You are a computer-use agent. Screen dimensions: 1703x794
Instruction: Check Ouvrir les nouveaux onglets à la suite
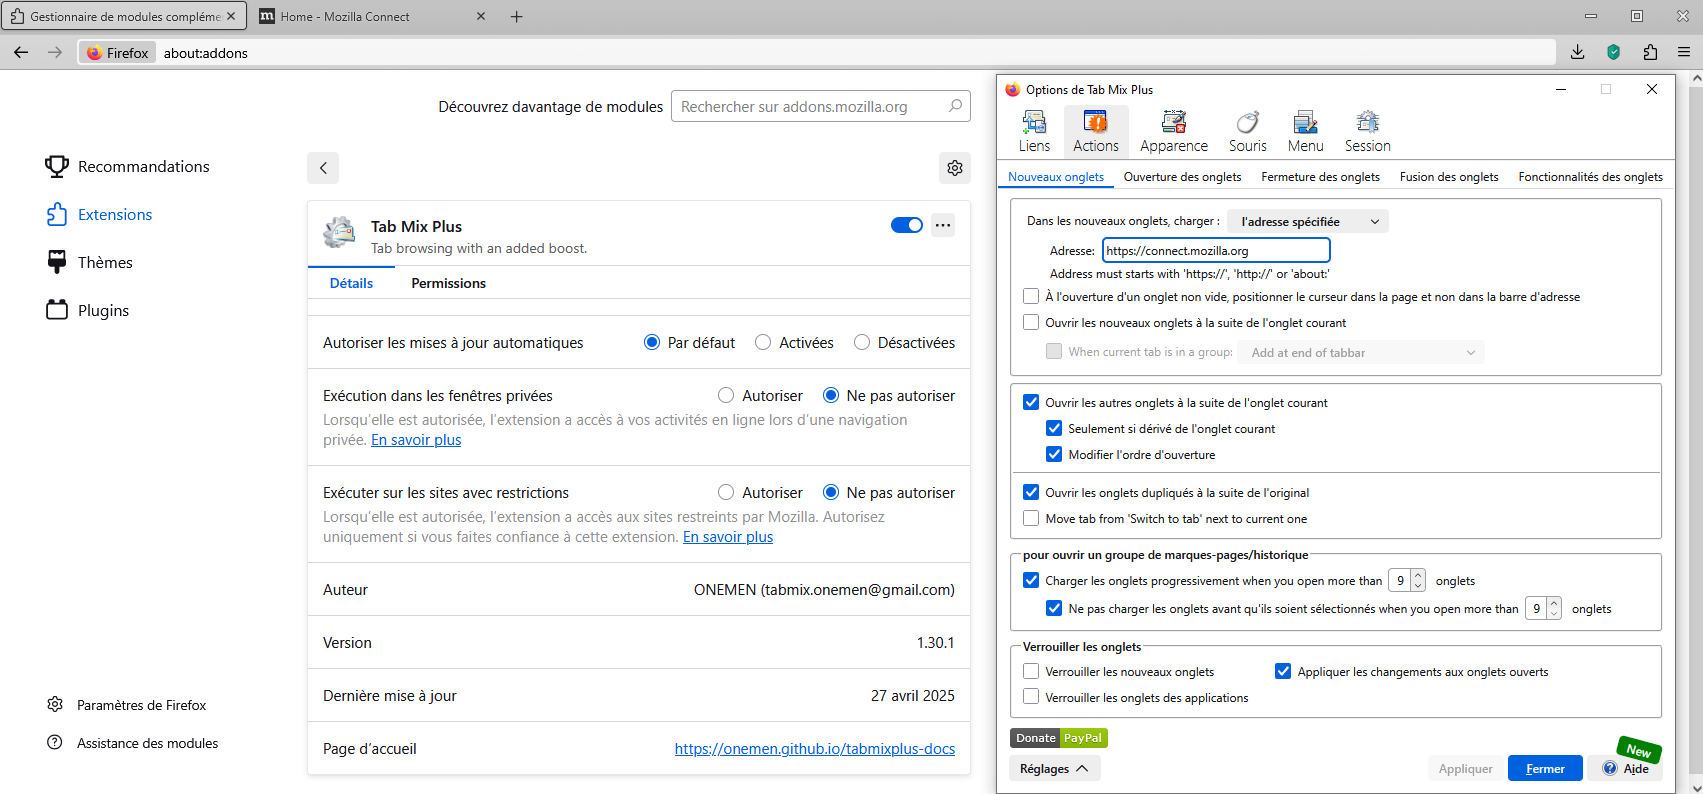[x=1031, y=322]
